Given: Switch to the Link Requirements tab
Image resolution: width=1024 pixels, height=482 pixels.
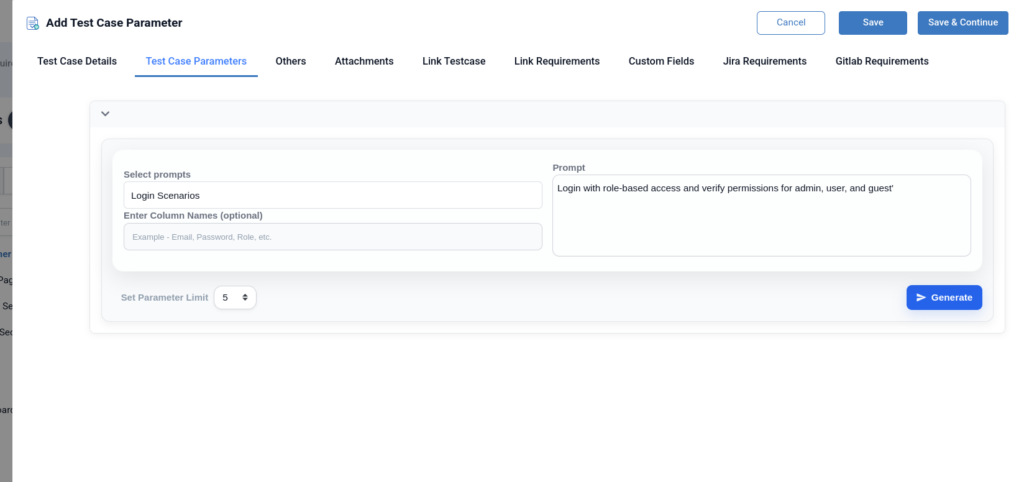Looking at the screenshot, I should pyautogui.click(x=556, y=61).
